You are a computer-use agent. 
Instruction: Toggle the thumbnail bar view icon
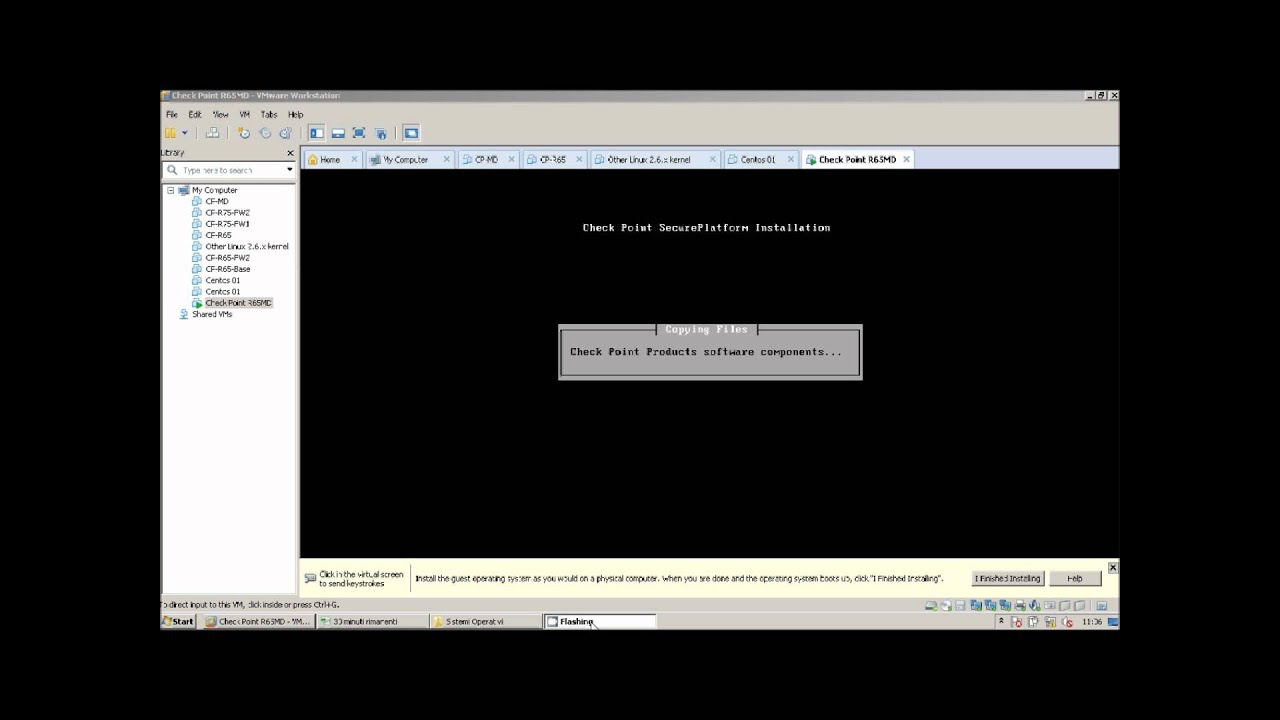click(338, 133)
